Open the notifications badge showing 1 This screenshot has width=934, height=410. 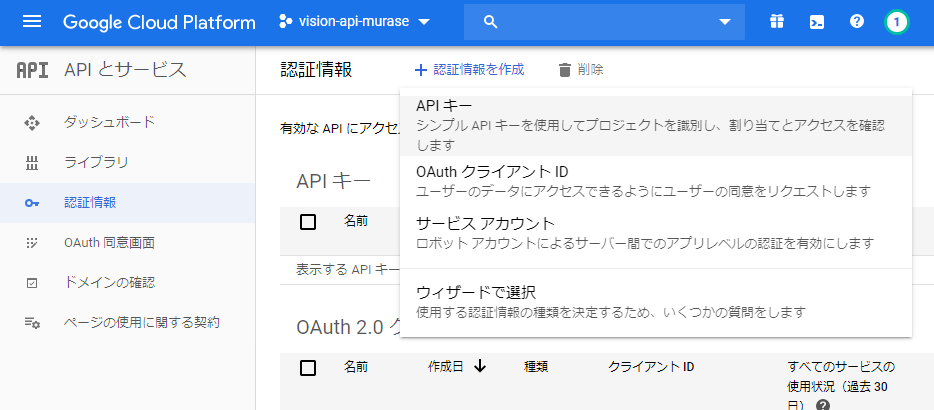(896, 23)
